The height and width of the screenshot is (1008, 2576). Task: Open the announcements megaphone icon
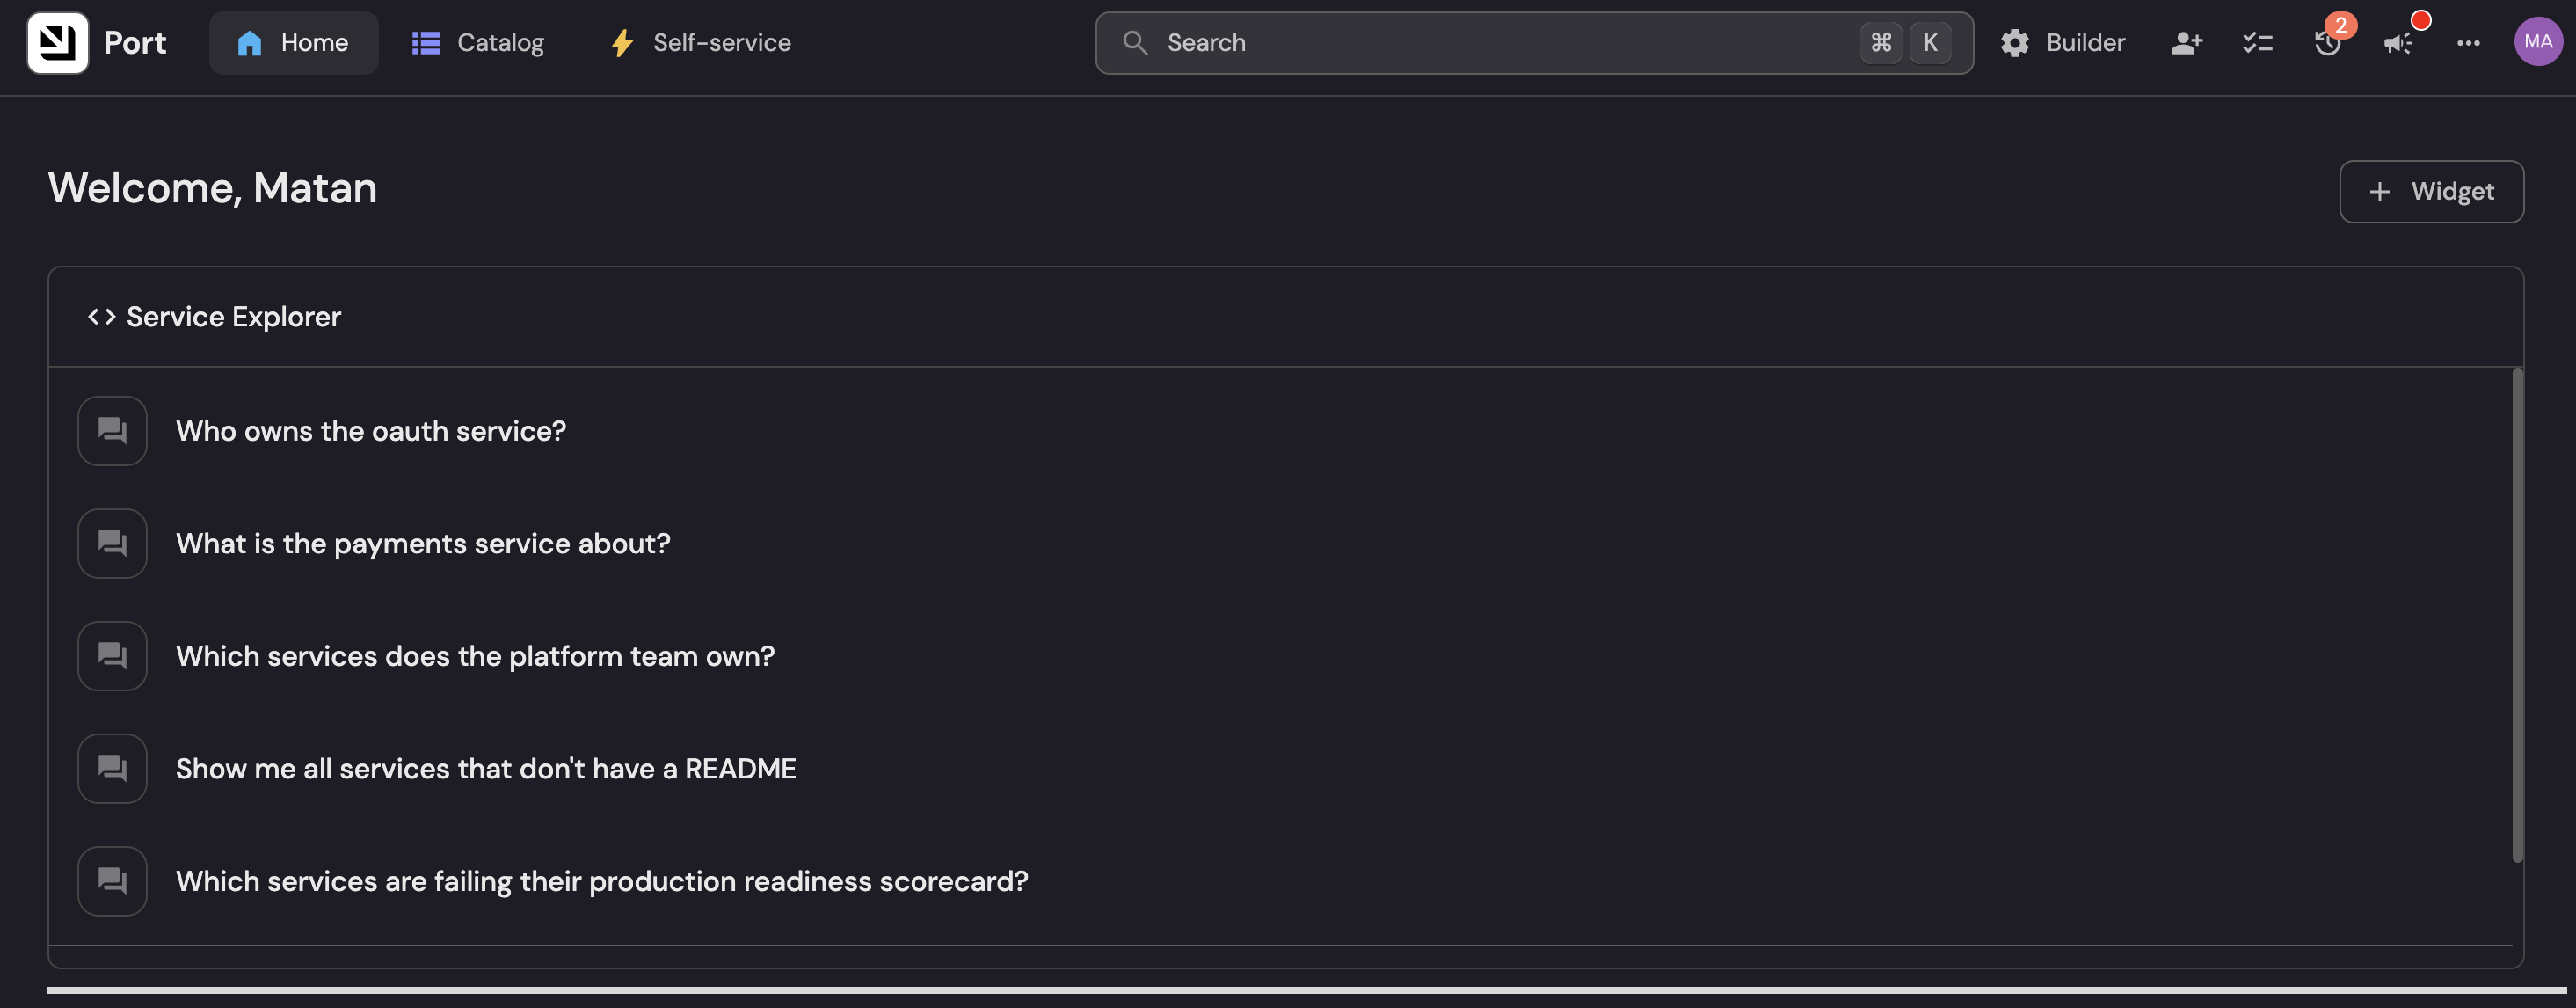(x=2398, y=43)
